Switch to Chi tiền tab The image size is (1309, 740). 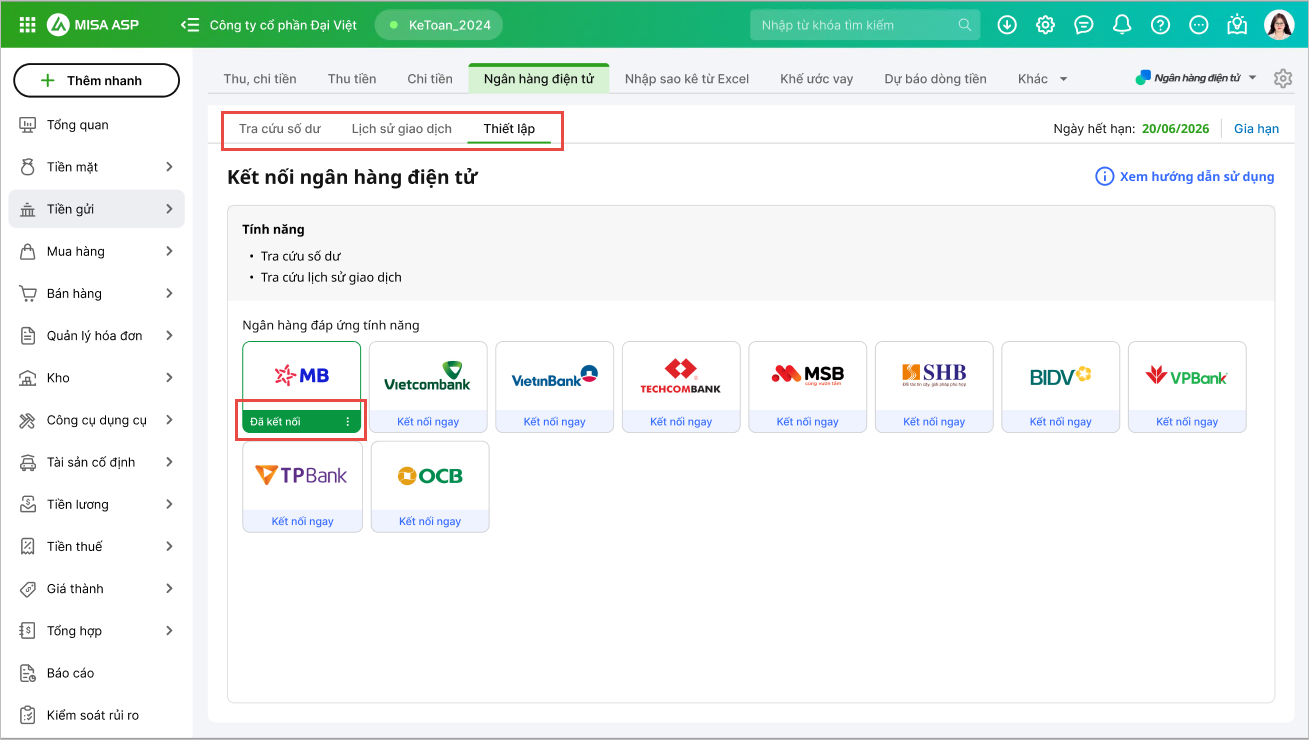point(430,79)
